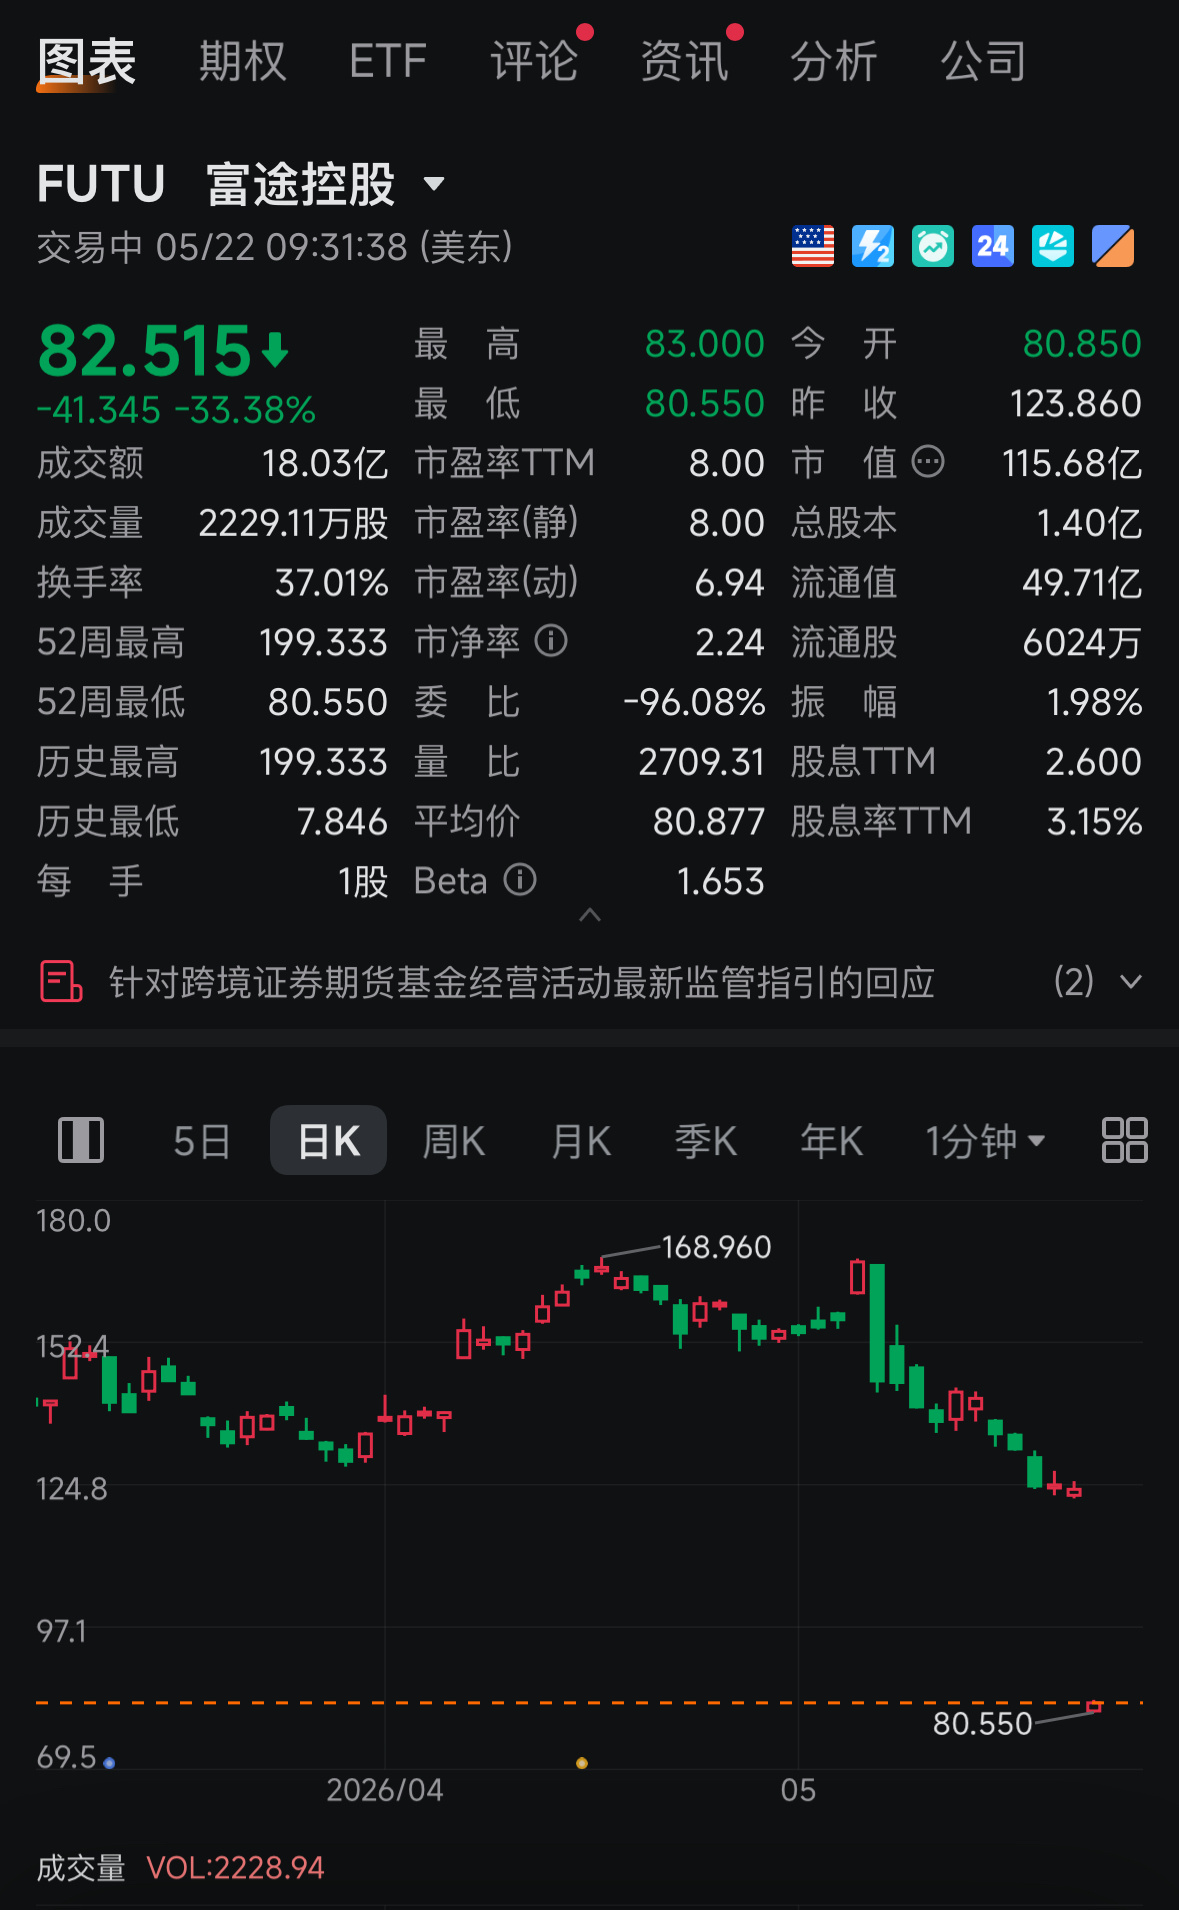Tap the 168.960 high price label

pos(716,1247)
